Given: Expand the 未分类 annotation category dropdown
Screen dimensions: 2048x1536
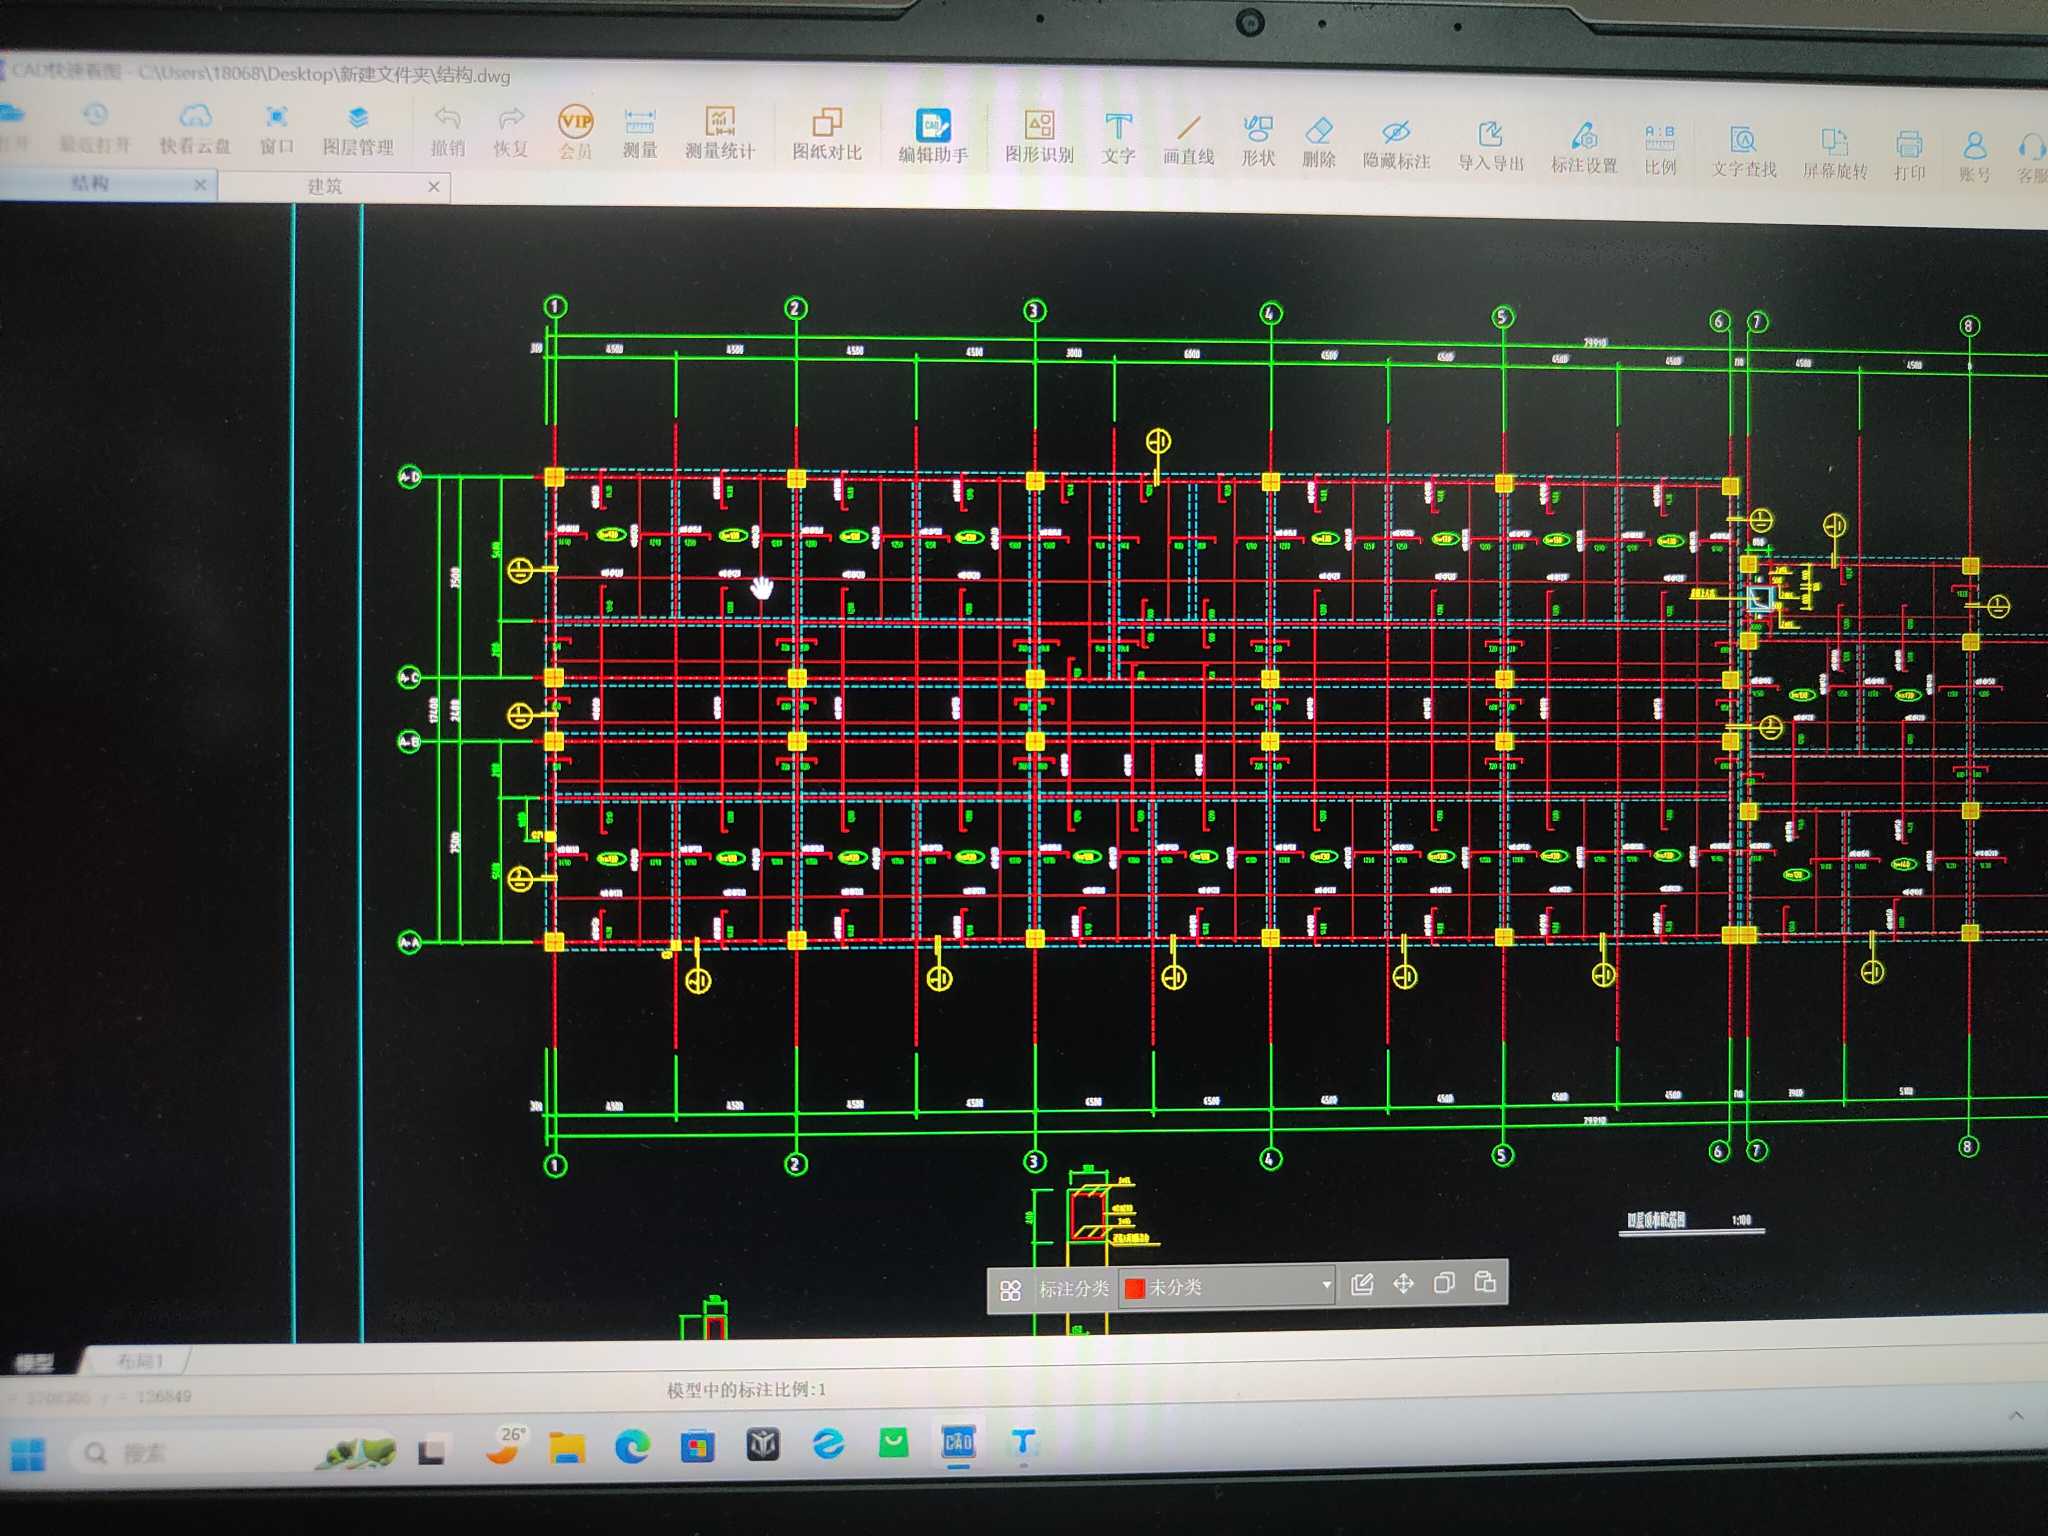Looking at the screenshot, I should [x=1327, y=1285].
